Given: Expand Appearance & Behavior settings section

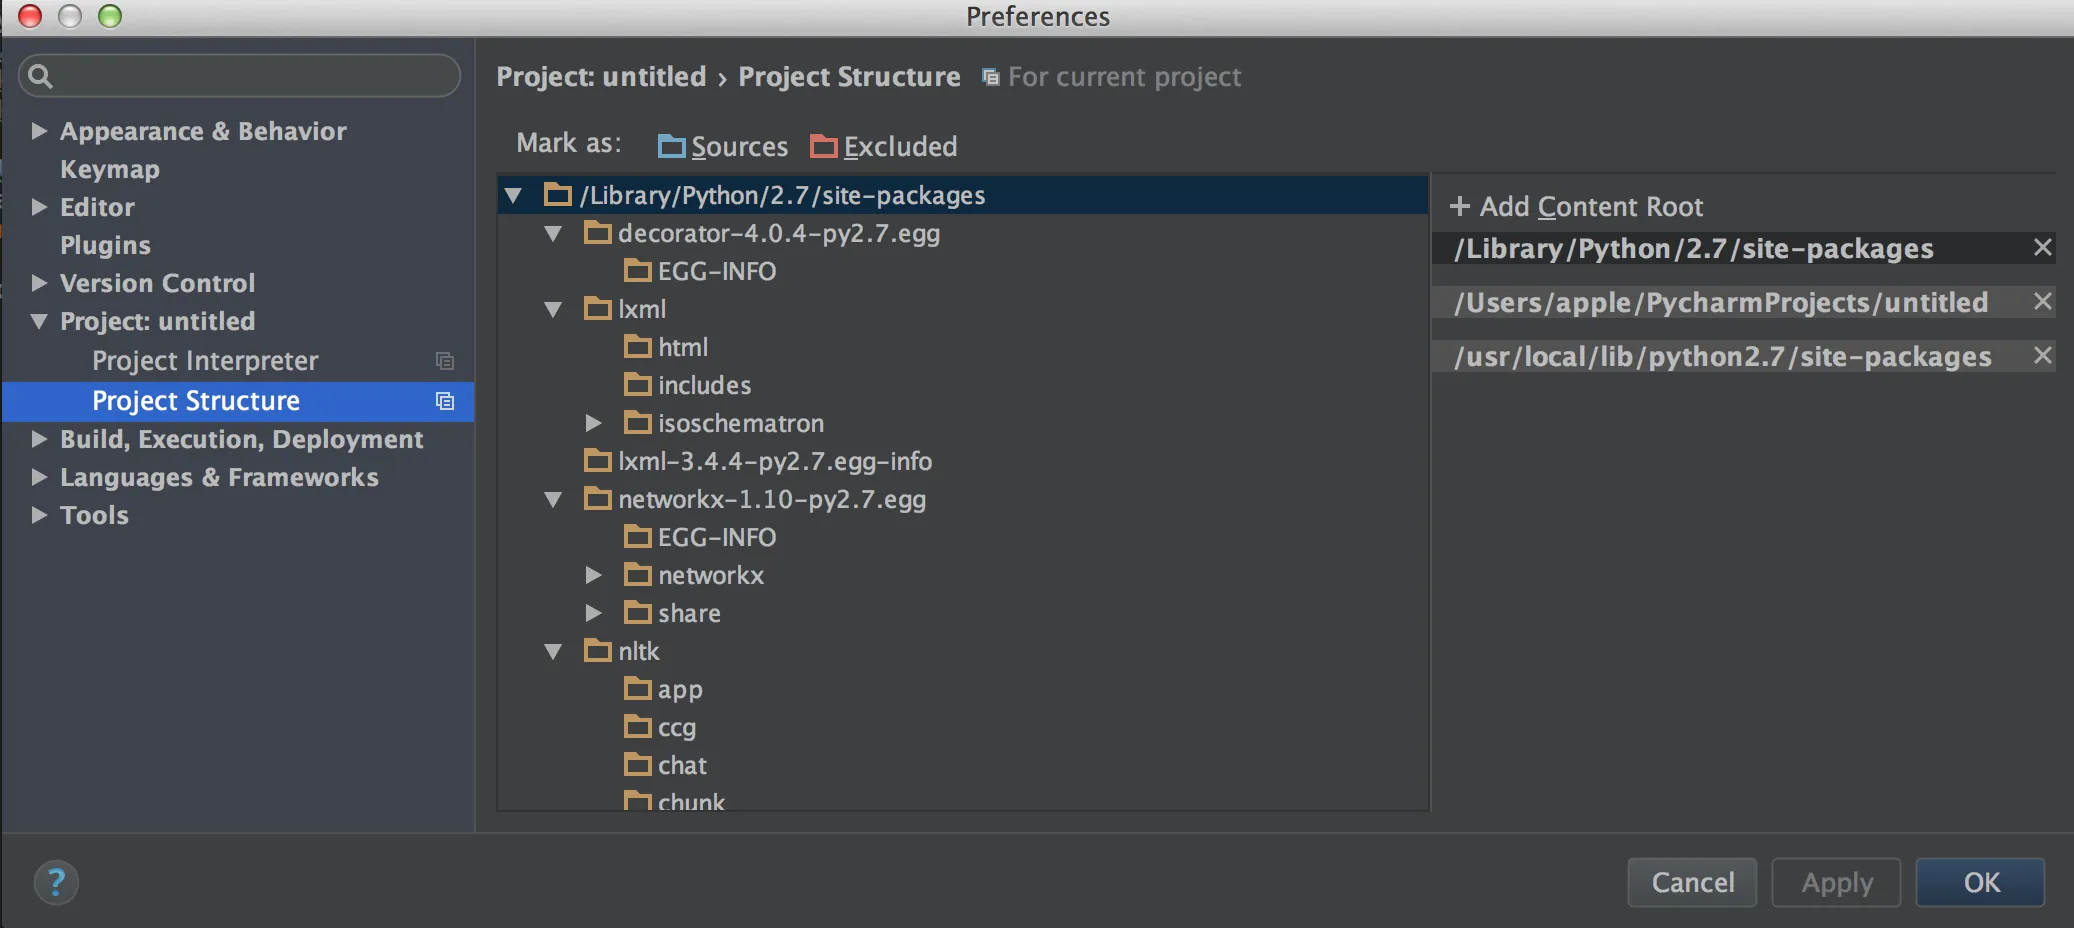Looking at the screenshot, I should click(39, 131).
